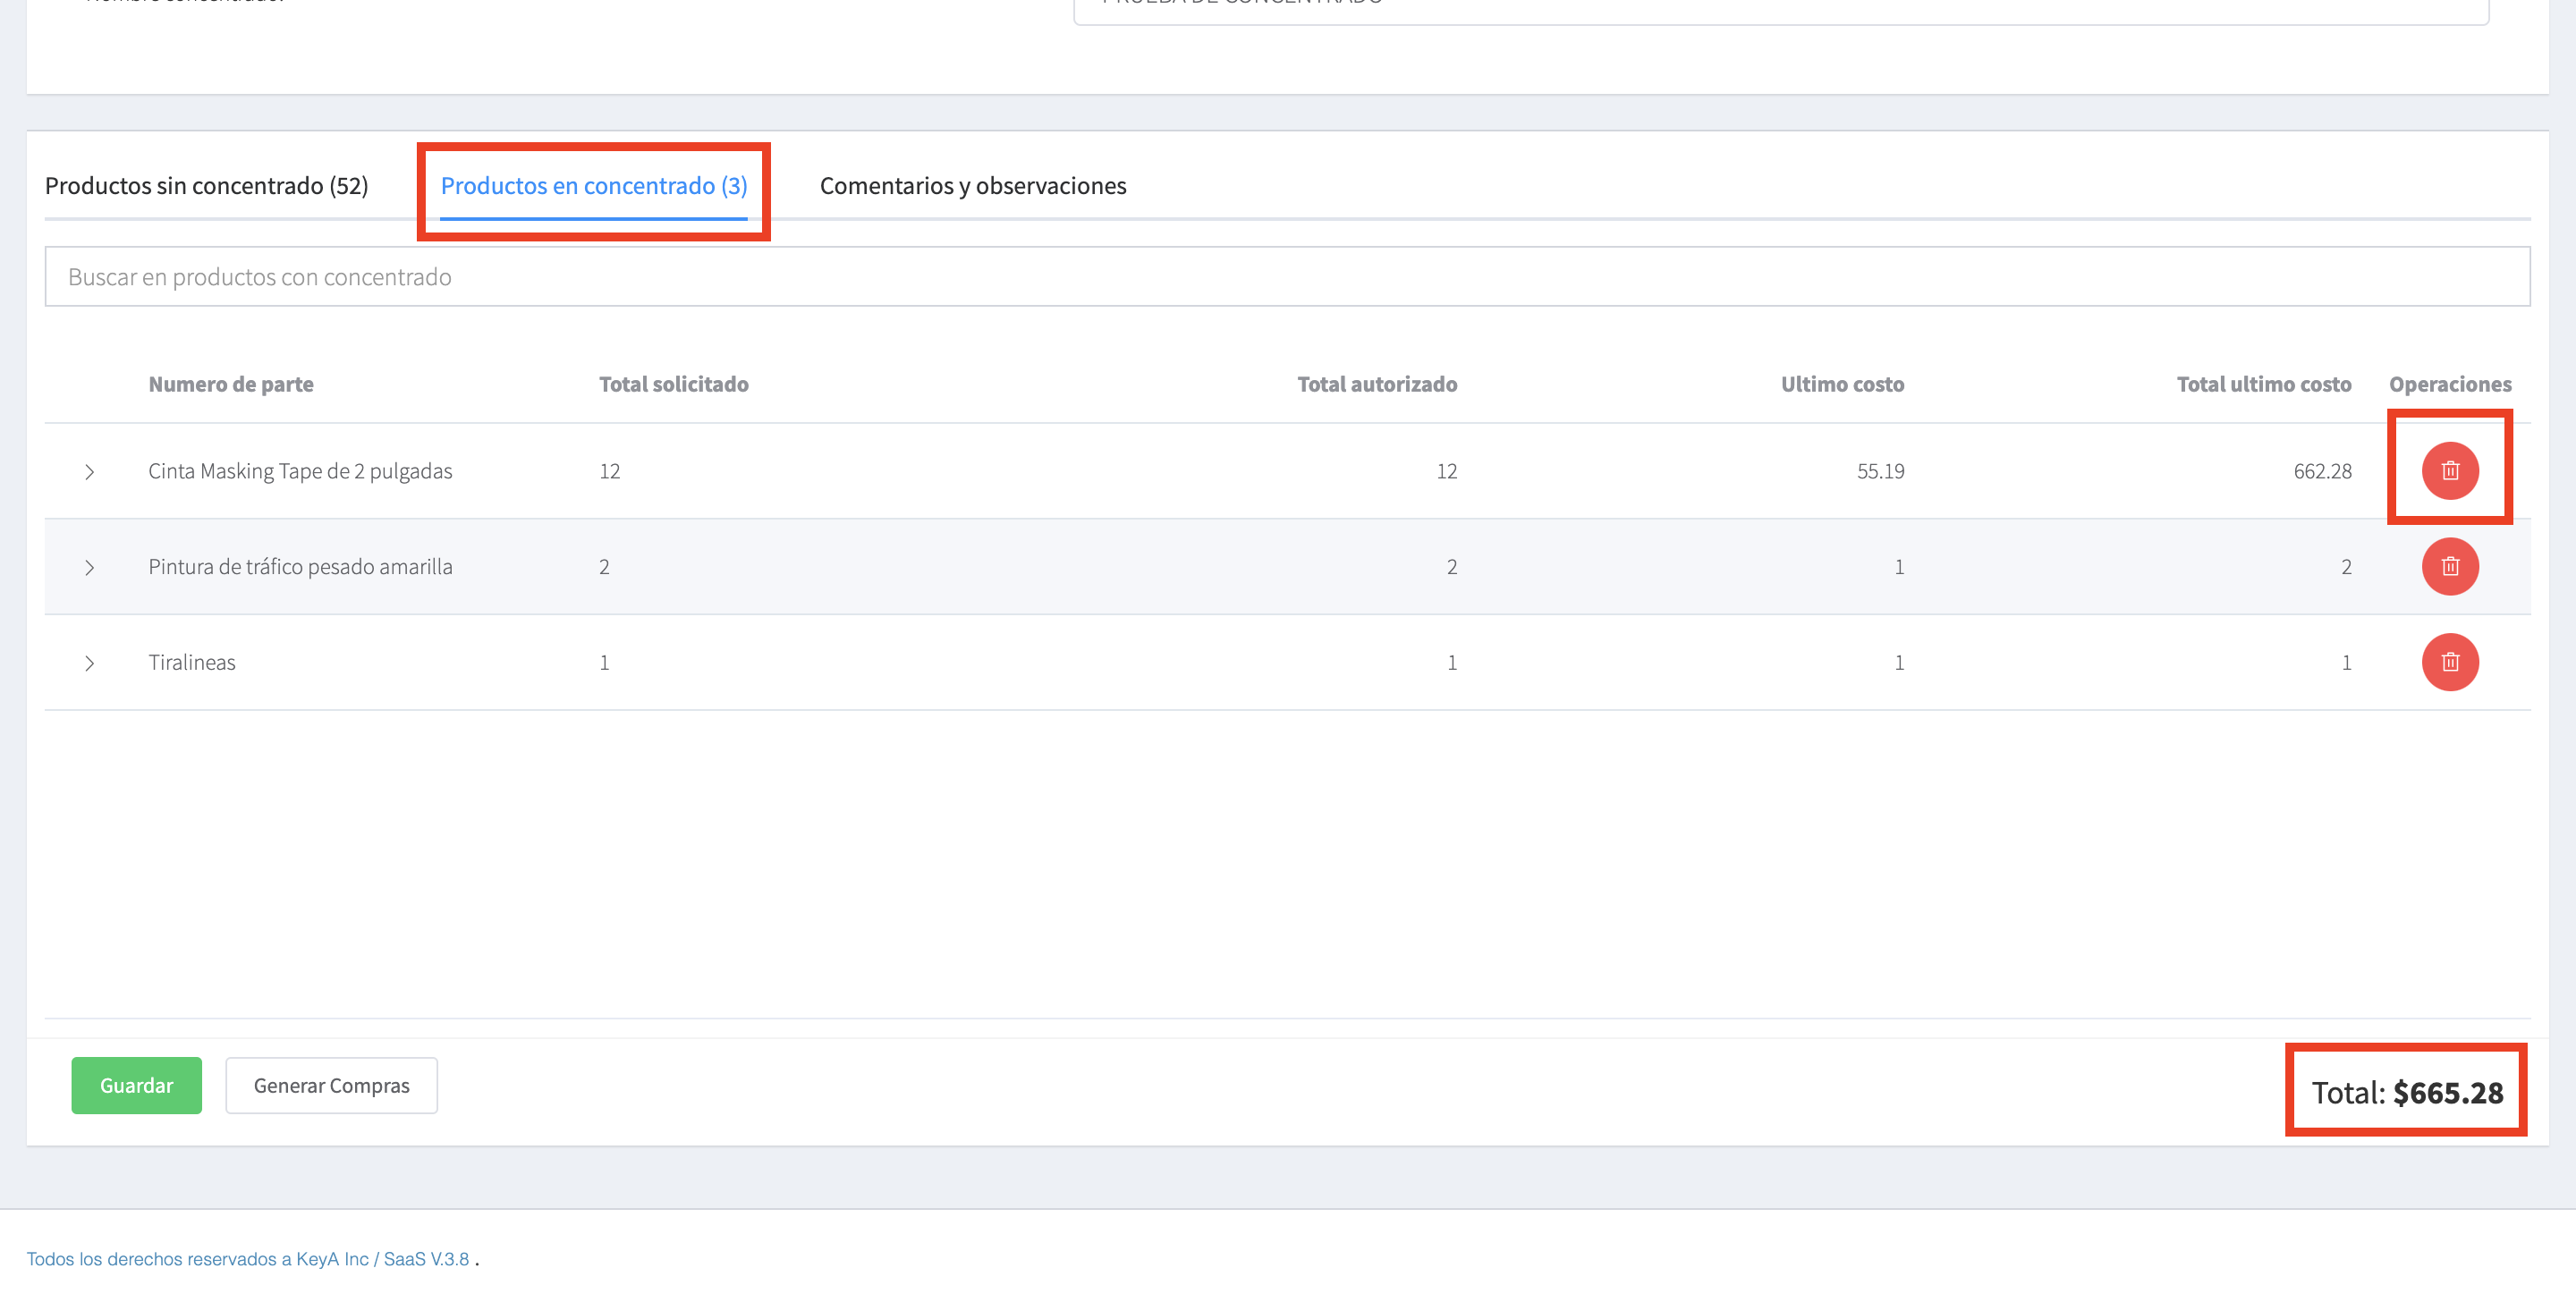Click the Numero de parte column header

click(x=230, y=384)
